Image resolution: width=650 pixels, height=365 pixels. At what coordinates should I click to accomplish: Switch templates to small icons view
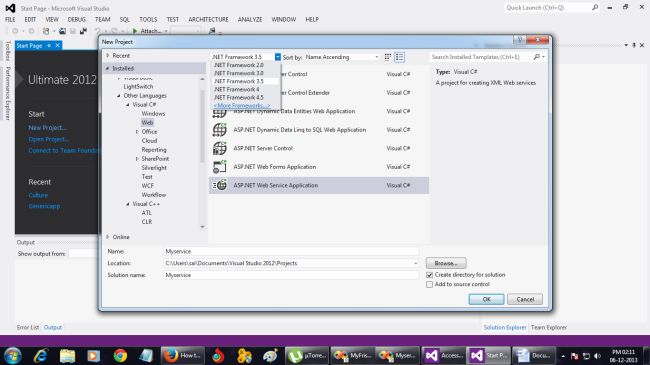coord(388,57)
